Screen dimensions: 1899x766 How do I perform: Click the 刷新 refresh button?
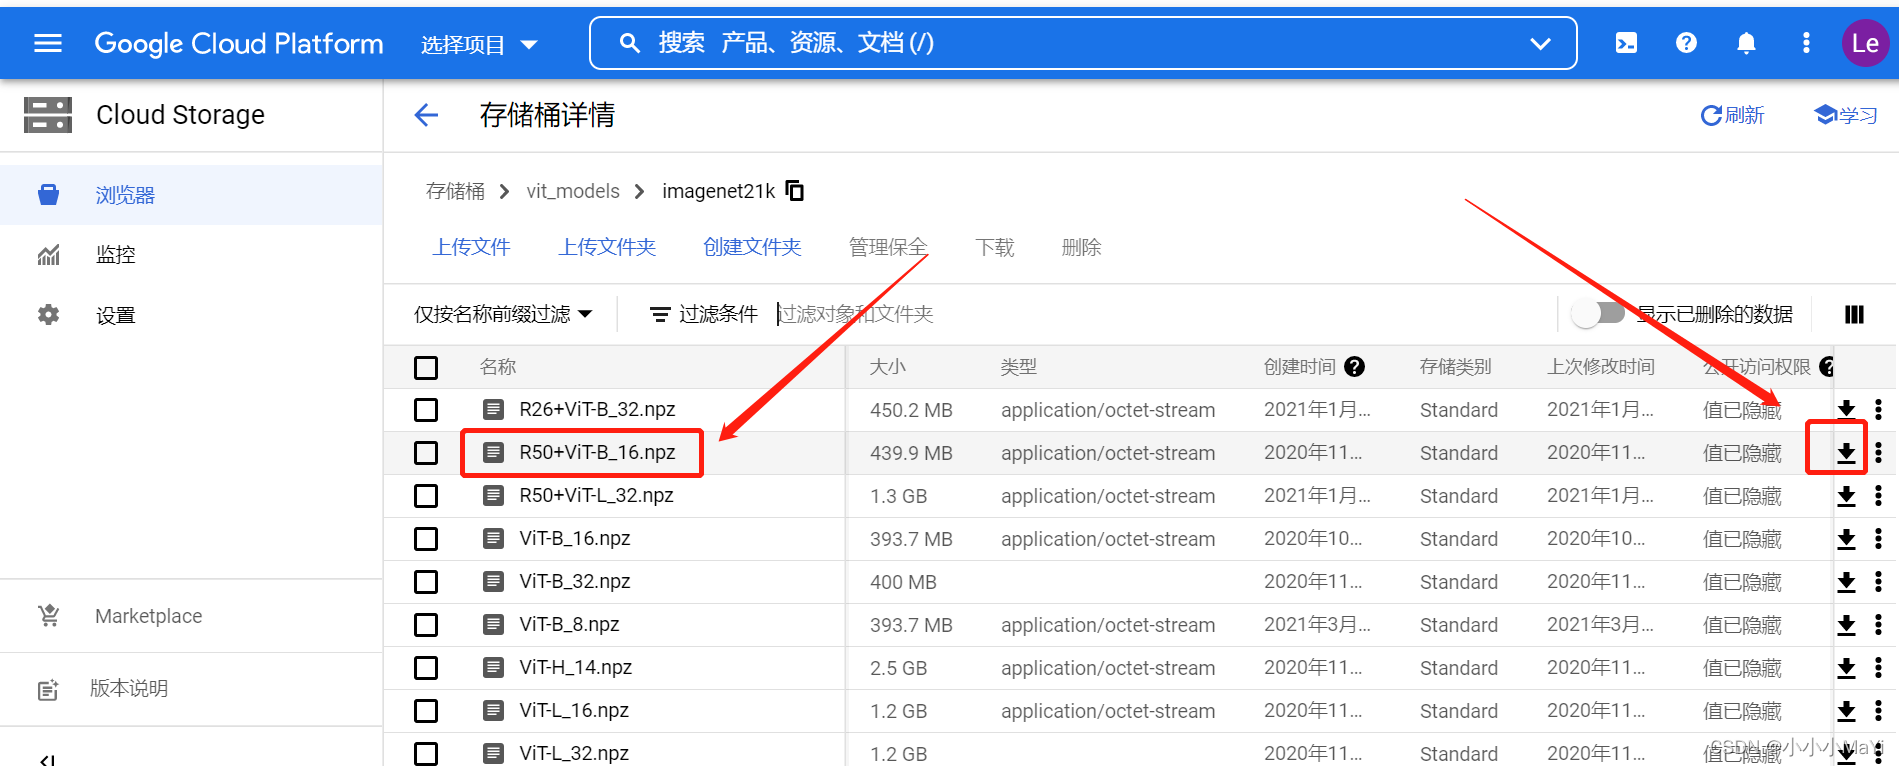click(x=1732, y=115)
